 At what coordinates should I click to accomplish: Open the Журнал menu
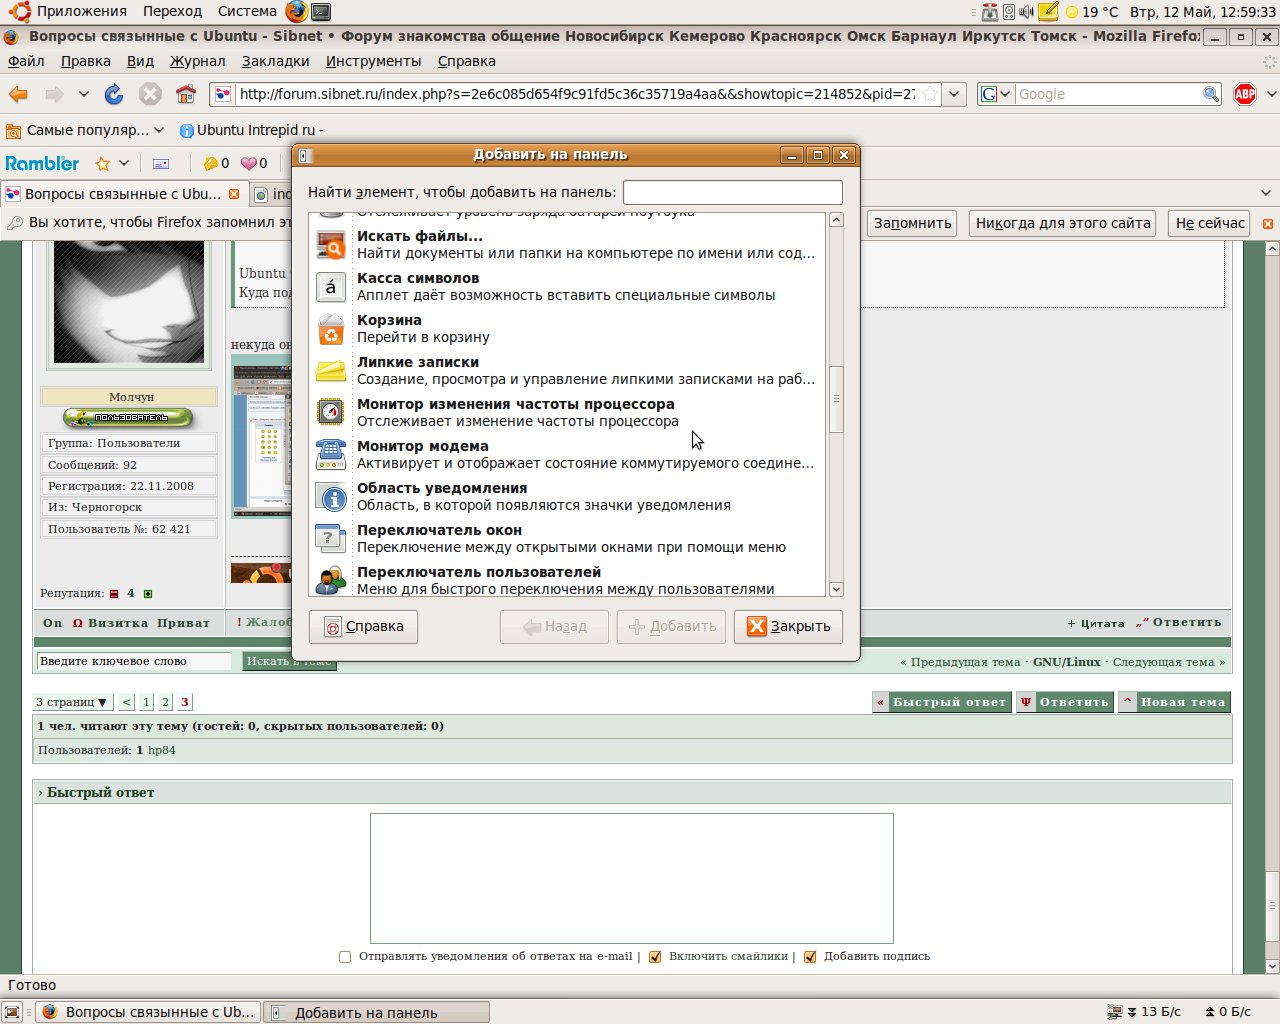tap(197, 61)
